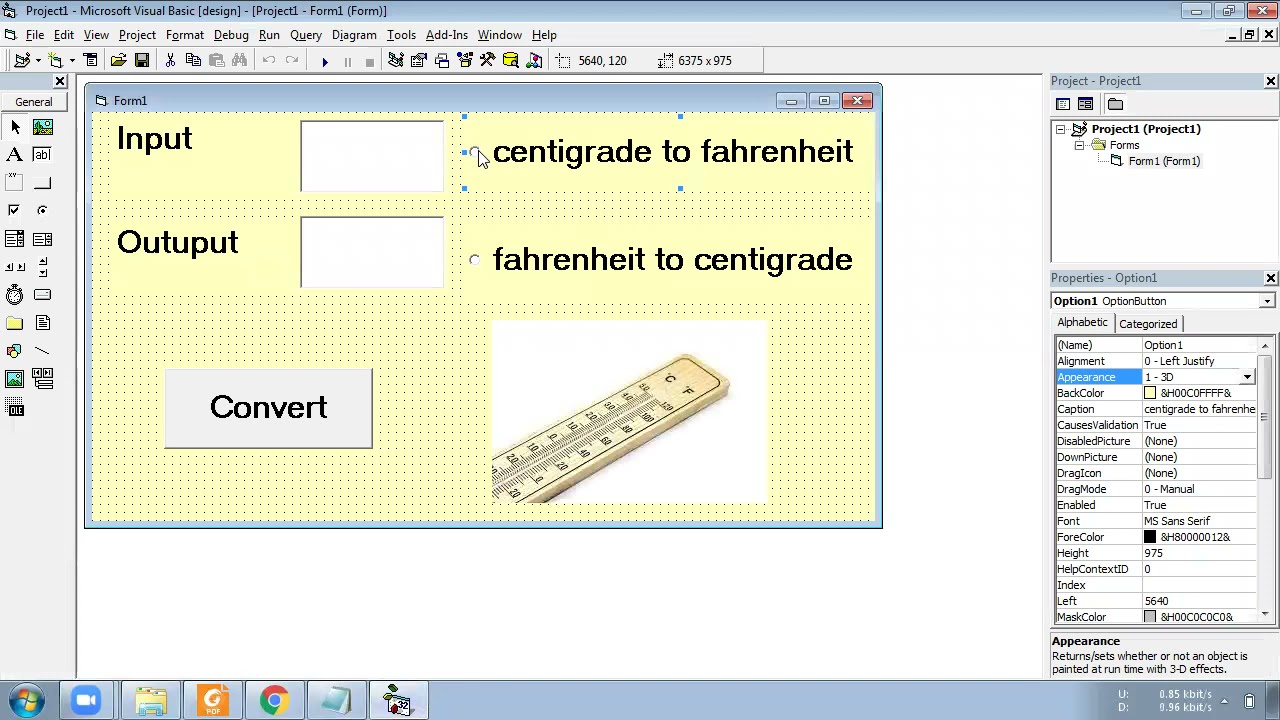Open the Windows Start menu

click(x=27, y=701)
